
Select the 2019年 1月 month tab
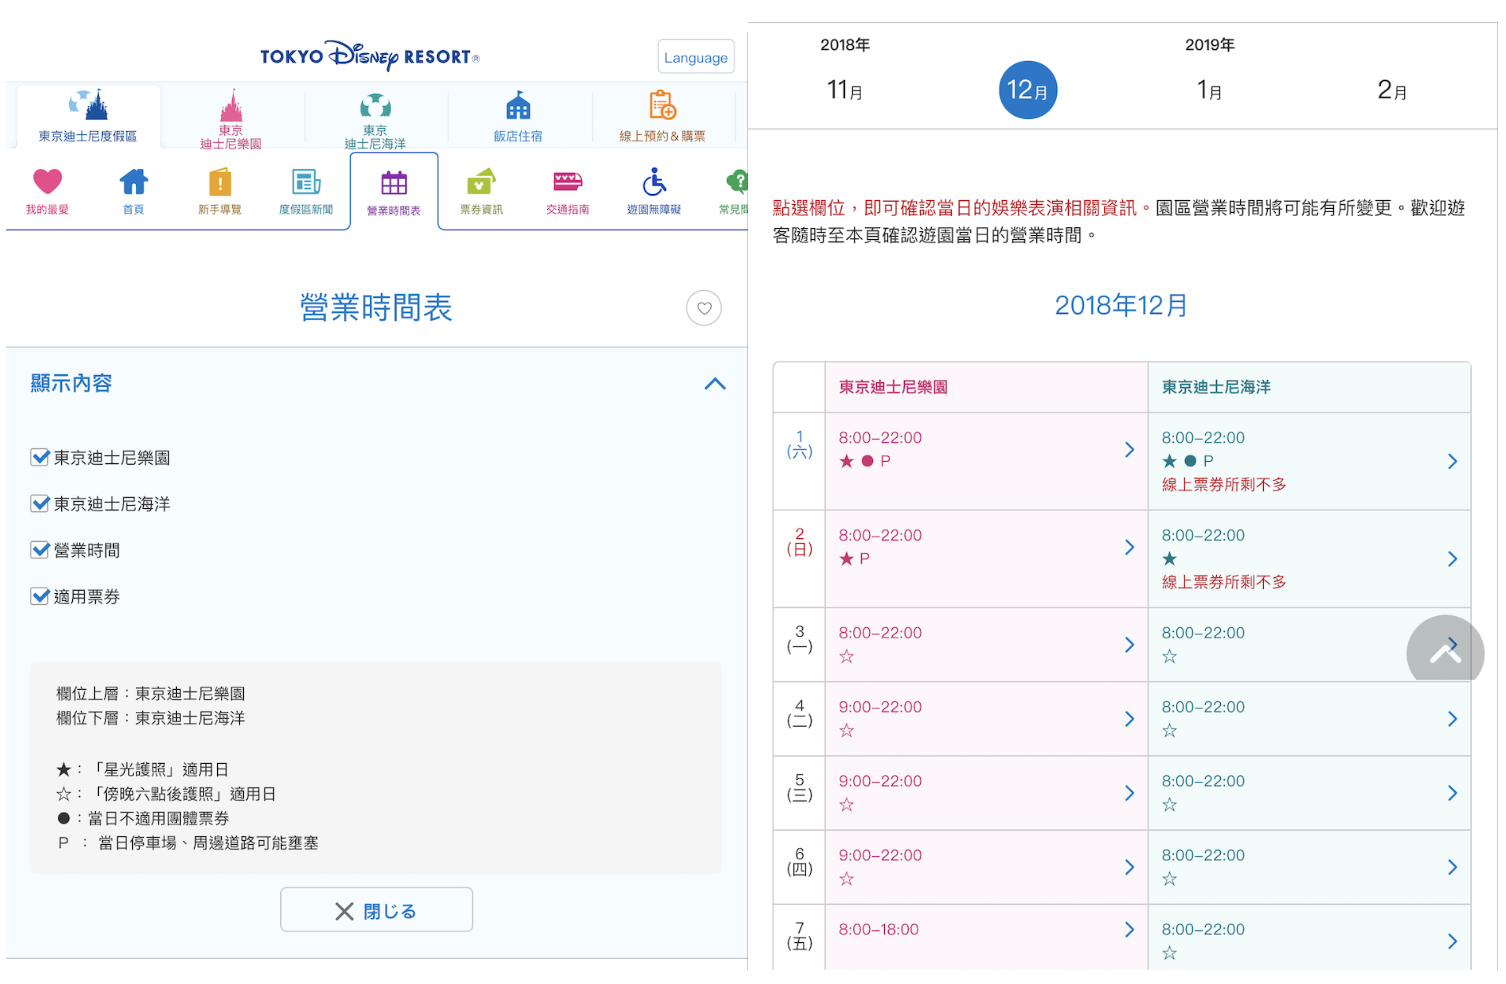(1209, 90)
